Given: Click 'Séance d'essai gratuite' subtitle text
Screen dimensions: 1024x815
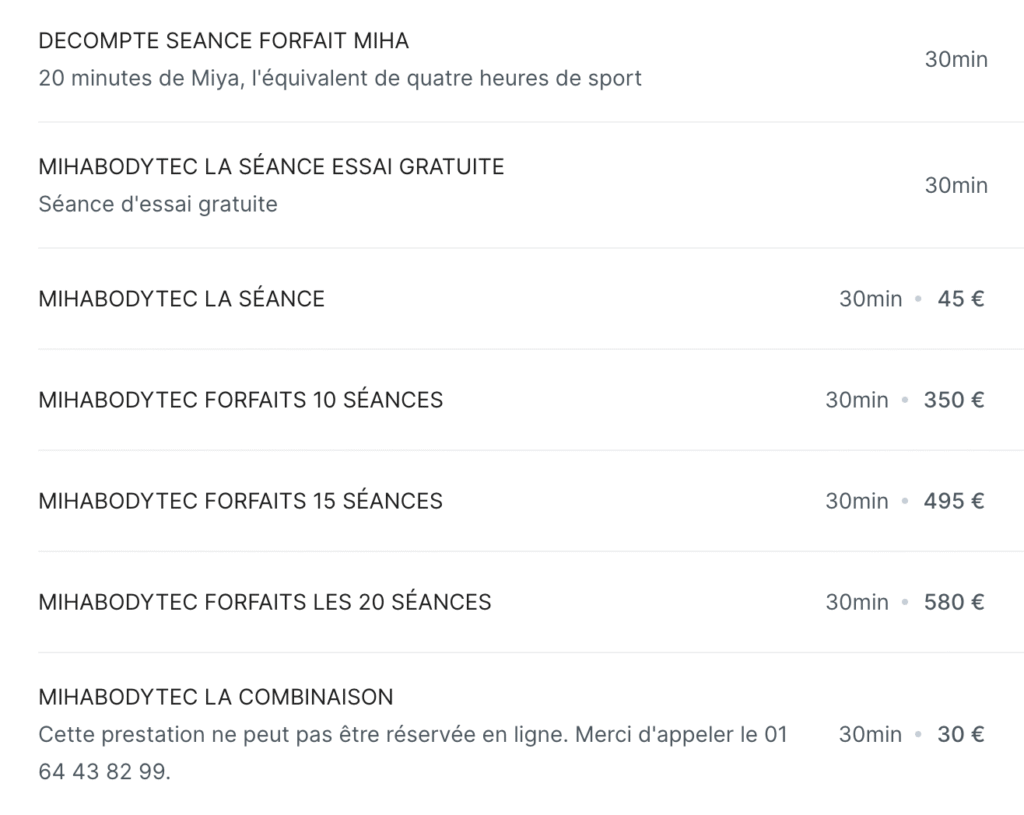Looking at the screenshot, I should [x=158, y=204].
